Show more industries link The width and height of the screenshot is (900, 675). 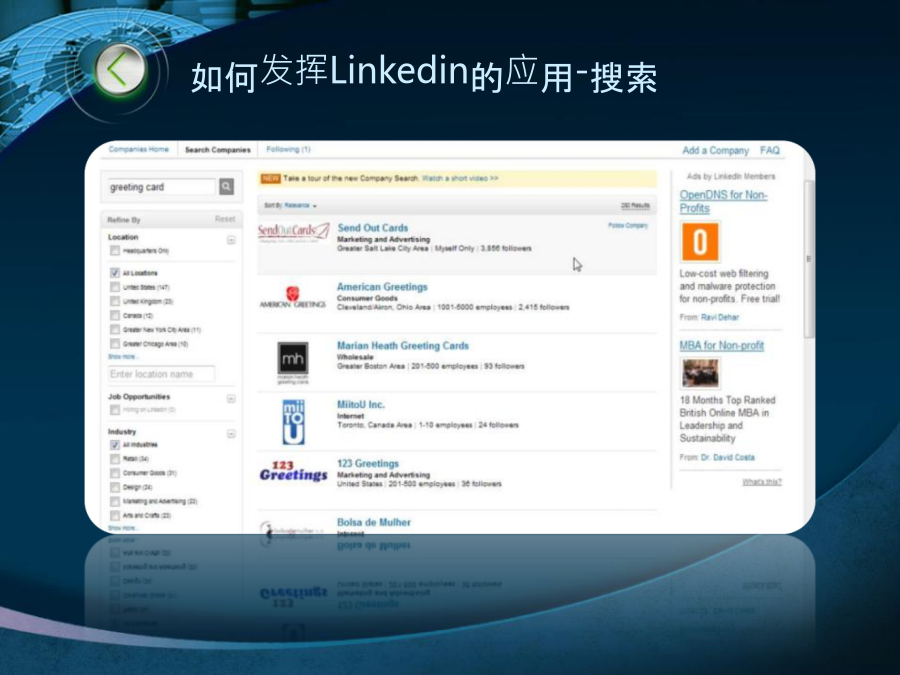[x=122, y=527]
